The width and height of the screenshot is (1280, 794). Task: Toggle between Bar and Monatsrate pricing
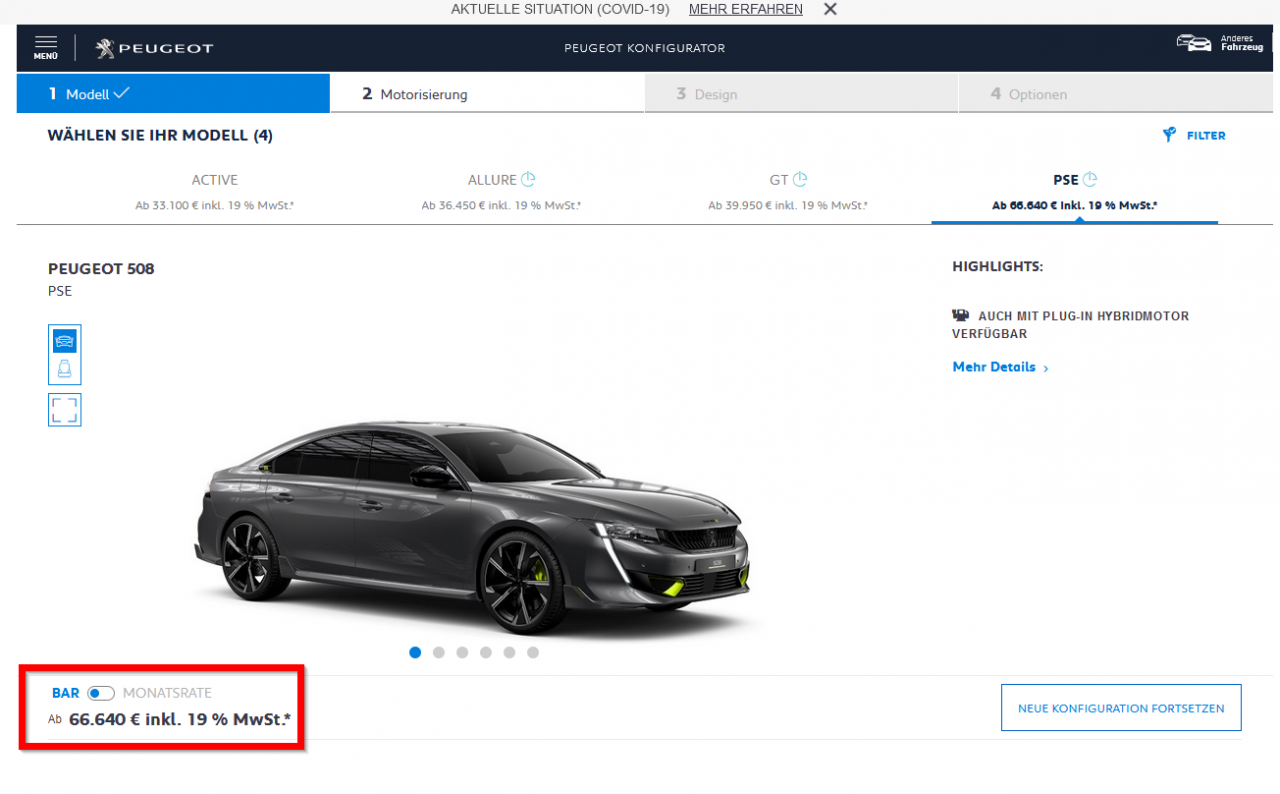click(x=101, y=693)
